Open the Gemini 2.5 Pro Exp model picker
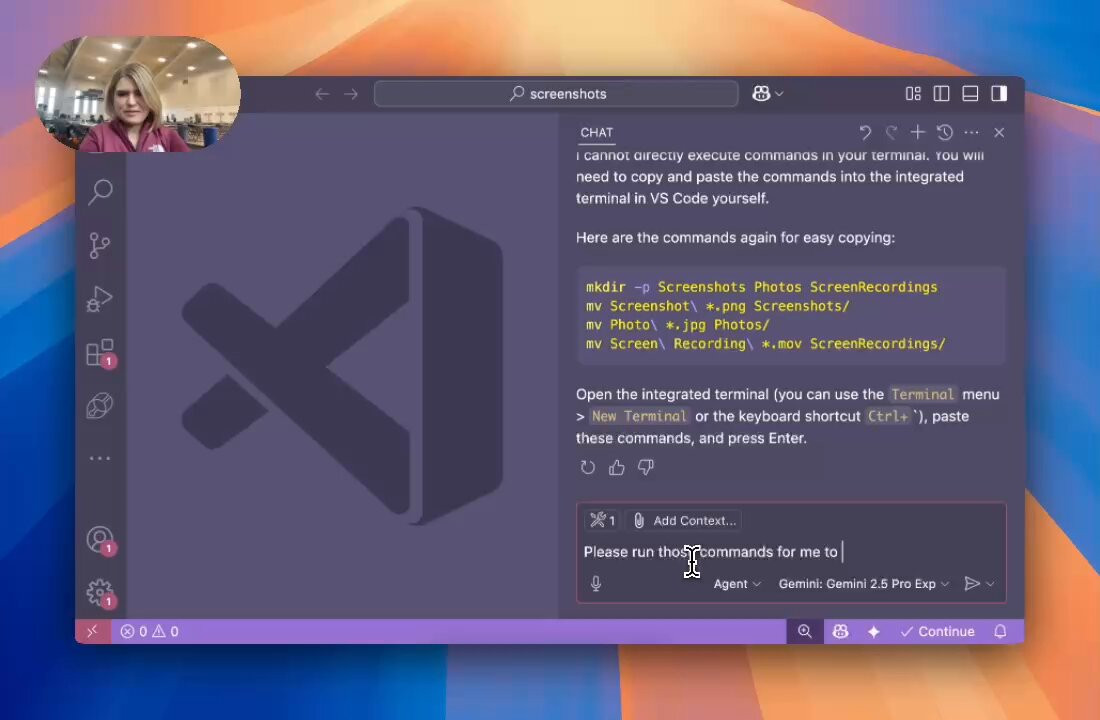 pos(864,583)
